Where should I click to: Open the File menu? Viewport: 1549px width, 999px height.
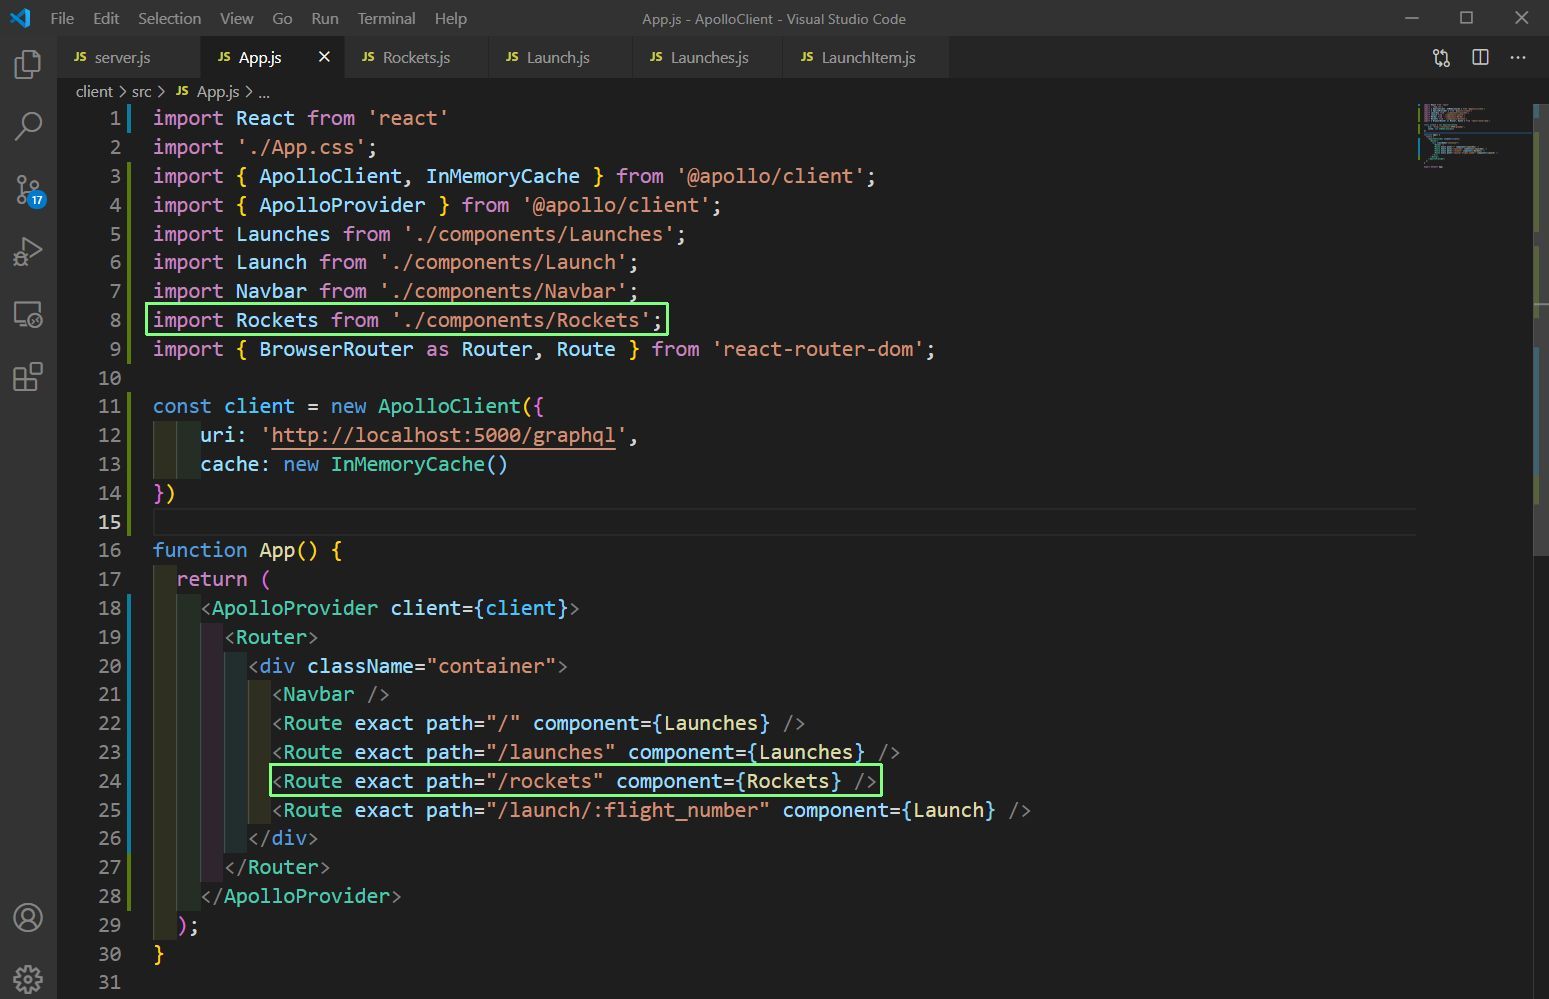tap(62, 18)
